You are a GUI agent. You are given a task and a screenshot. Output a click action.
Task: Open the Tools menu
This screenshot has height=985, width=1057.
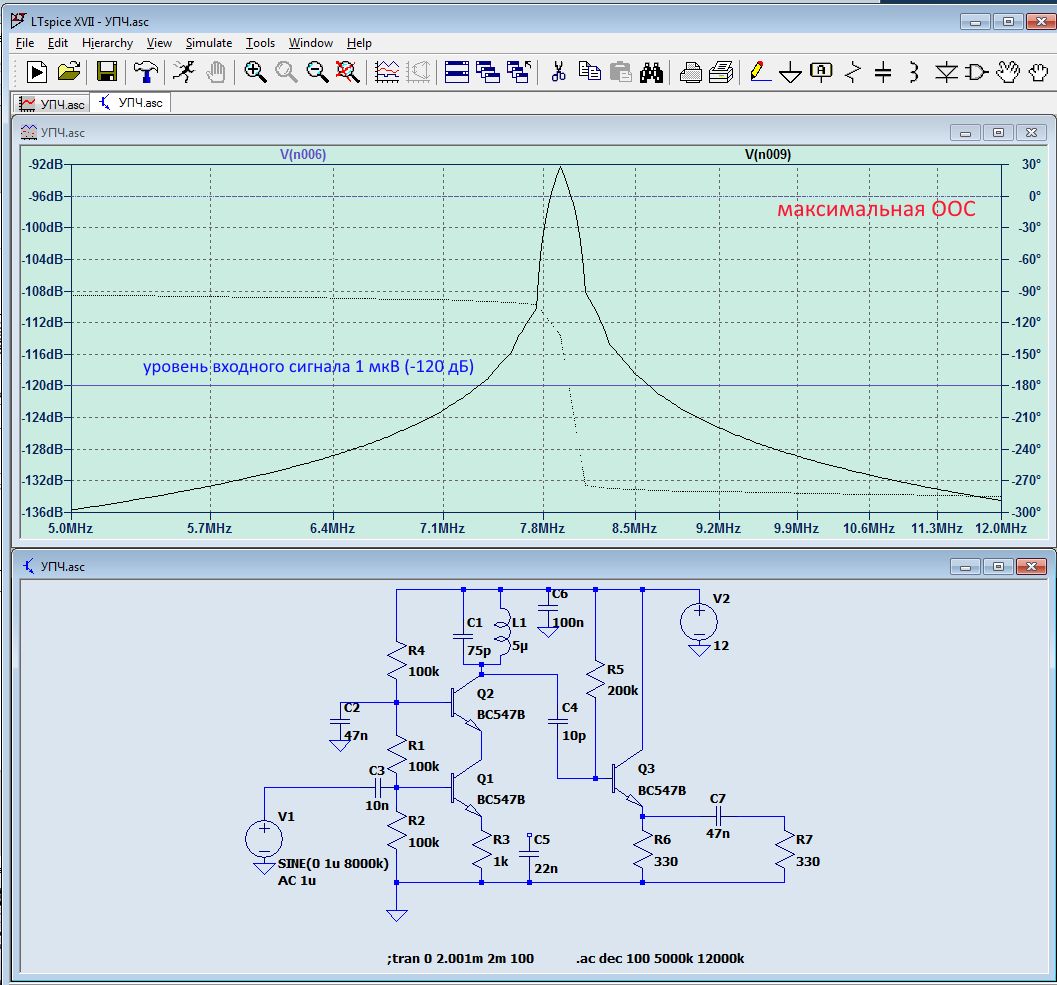pyautogui.click(x=260, y=42)
